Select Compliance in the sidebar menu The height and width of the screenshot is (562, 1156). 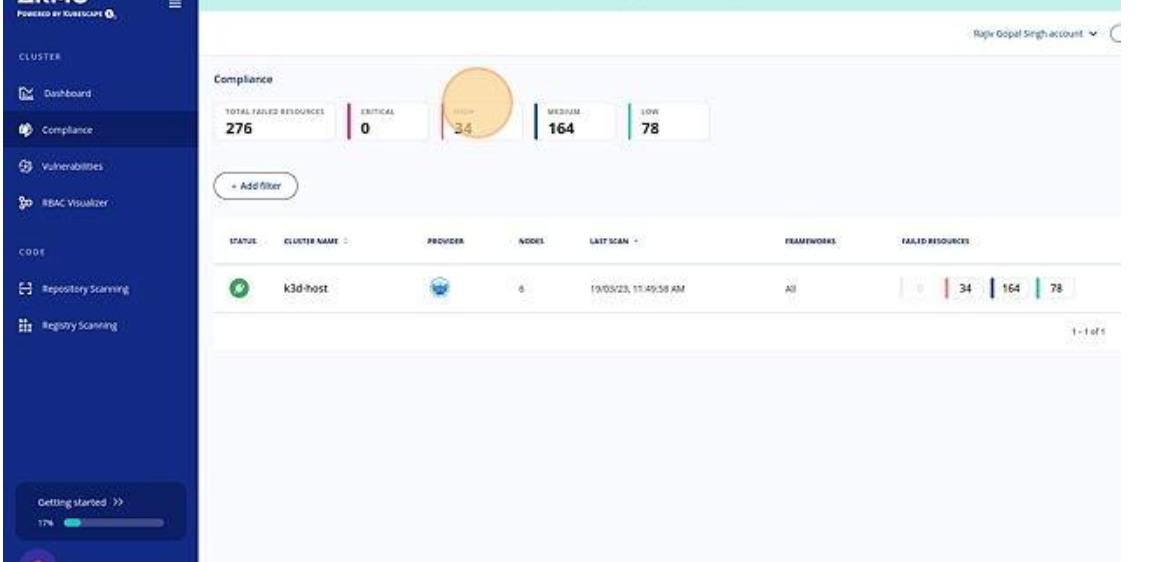point(68,130)
